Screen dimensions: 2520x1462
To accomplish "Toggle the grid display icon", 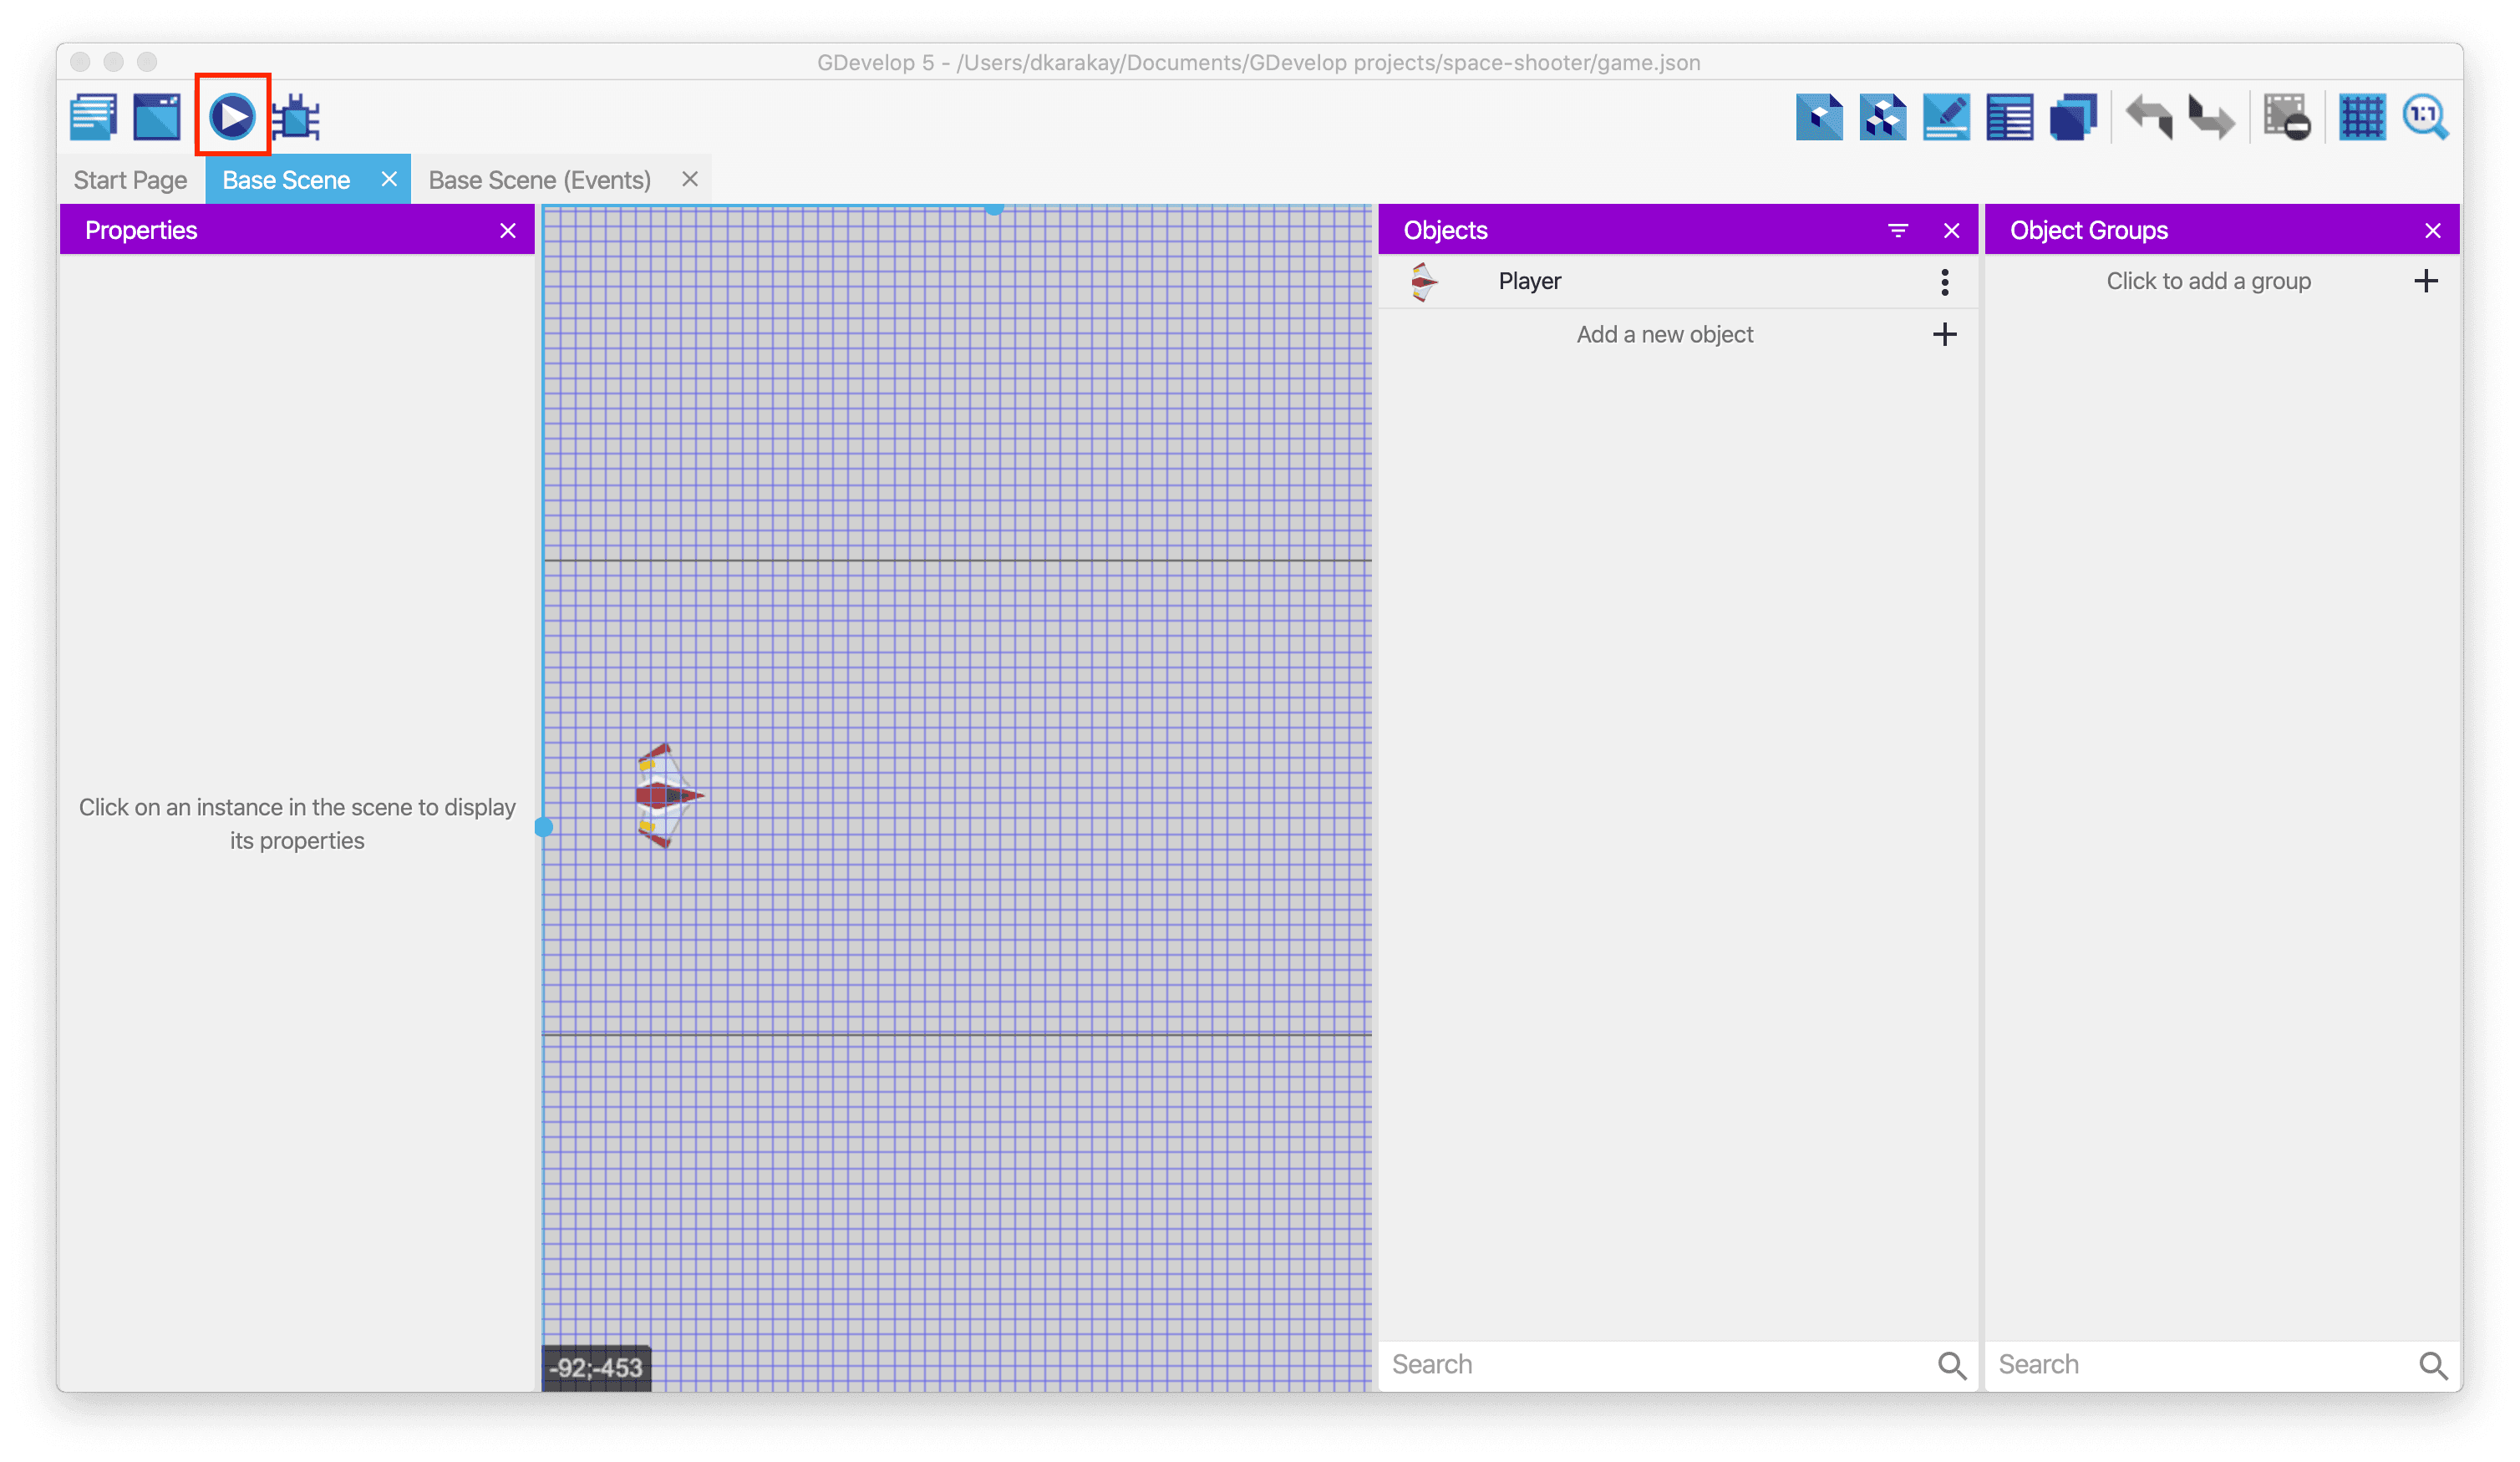I will pyautogui.click(x=2362, y=118).
